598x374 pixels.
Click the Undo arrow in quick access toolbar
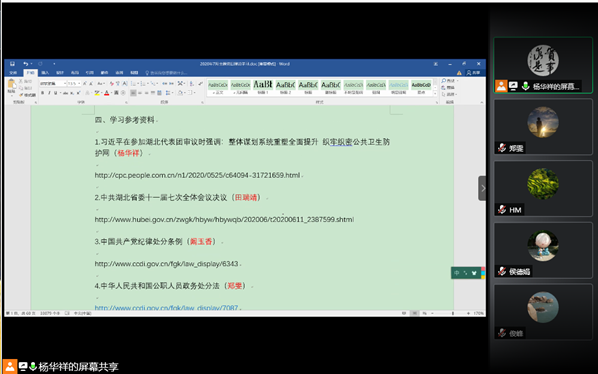point(25,64)
